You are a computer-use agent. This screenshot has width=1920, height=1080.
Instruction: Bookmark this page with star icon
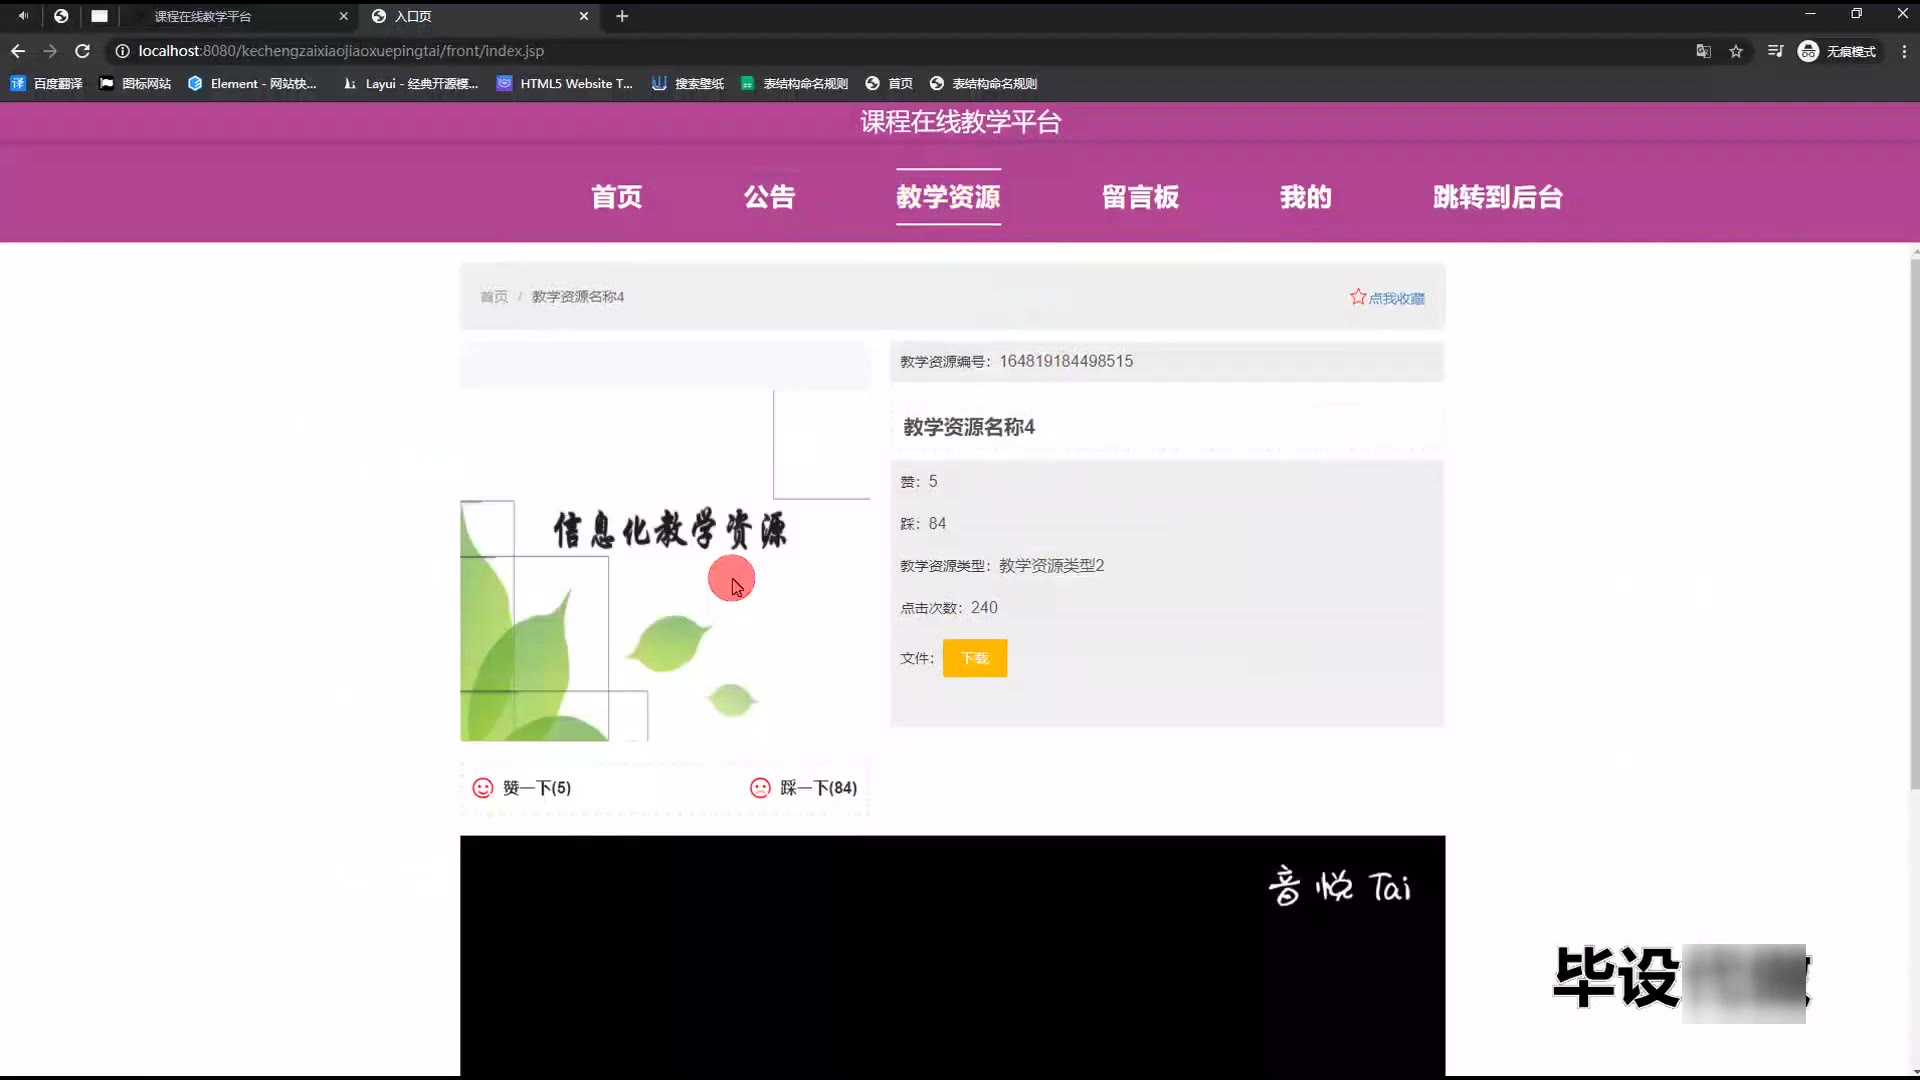[x=1736, y=51]
